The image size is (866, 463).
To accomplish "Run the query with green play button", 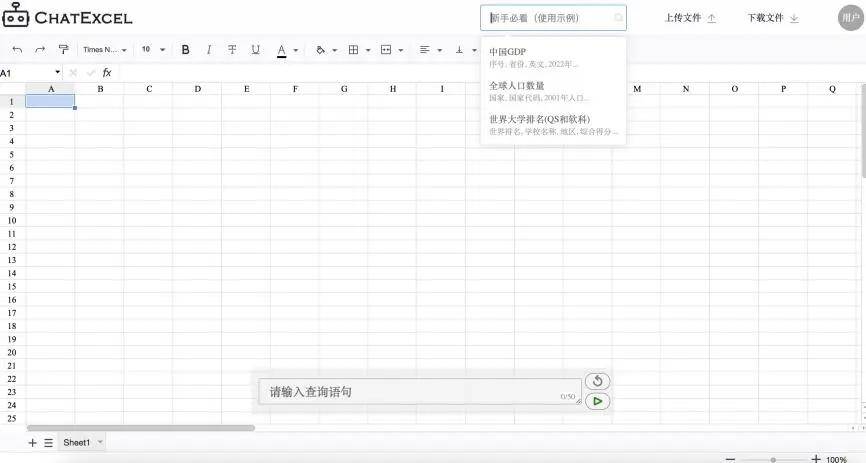I will 598,401.
